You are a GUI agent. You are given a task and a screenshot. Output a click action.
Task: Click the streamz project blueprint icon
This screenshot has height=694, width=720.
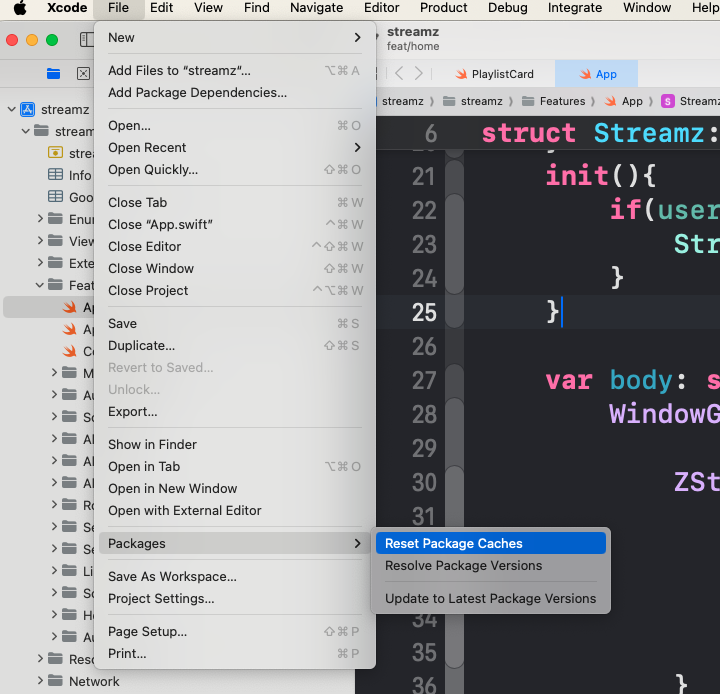pos(28,110)
